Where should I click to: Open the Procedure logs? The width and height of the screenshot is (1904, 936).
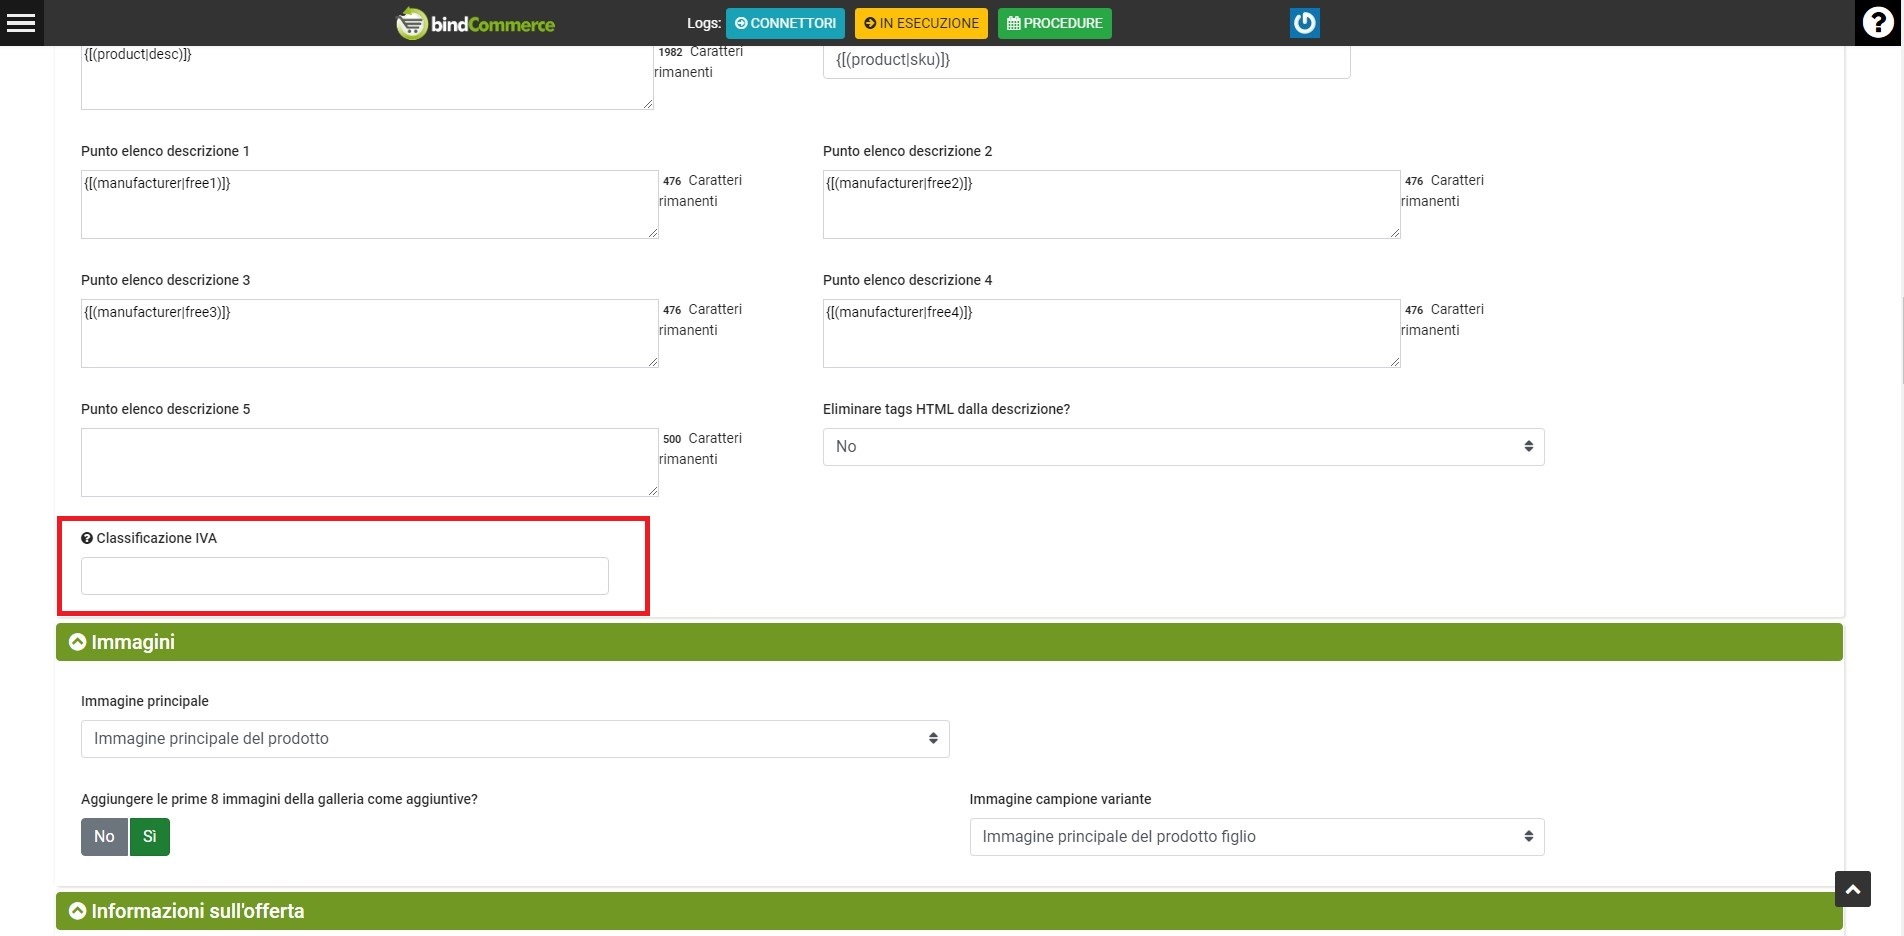click(x=1054, y=23)
